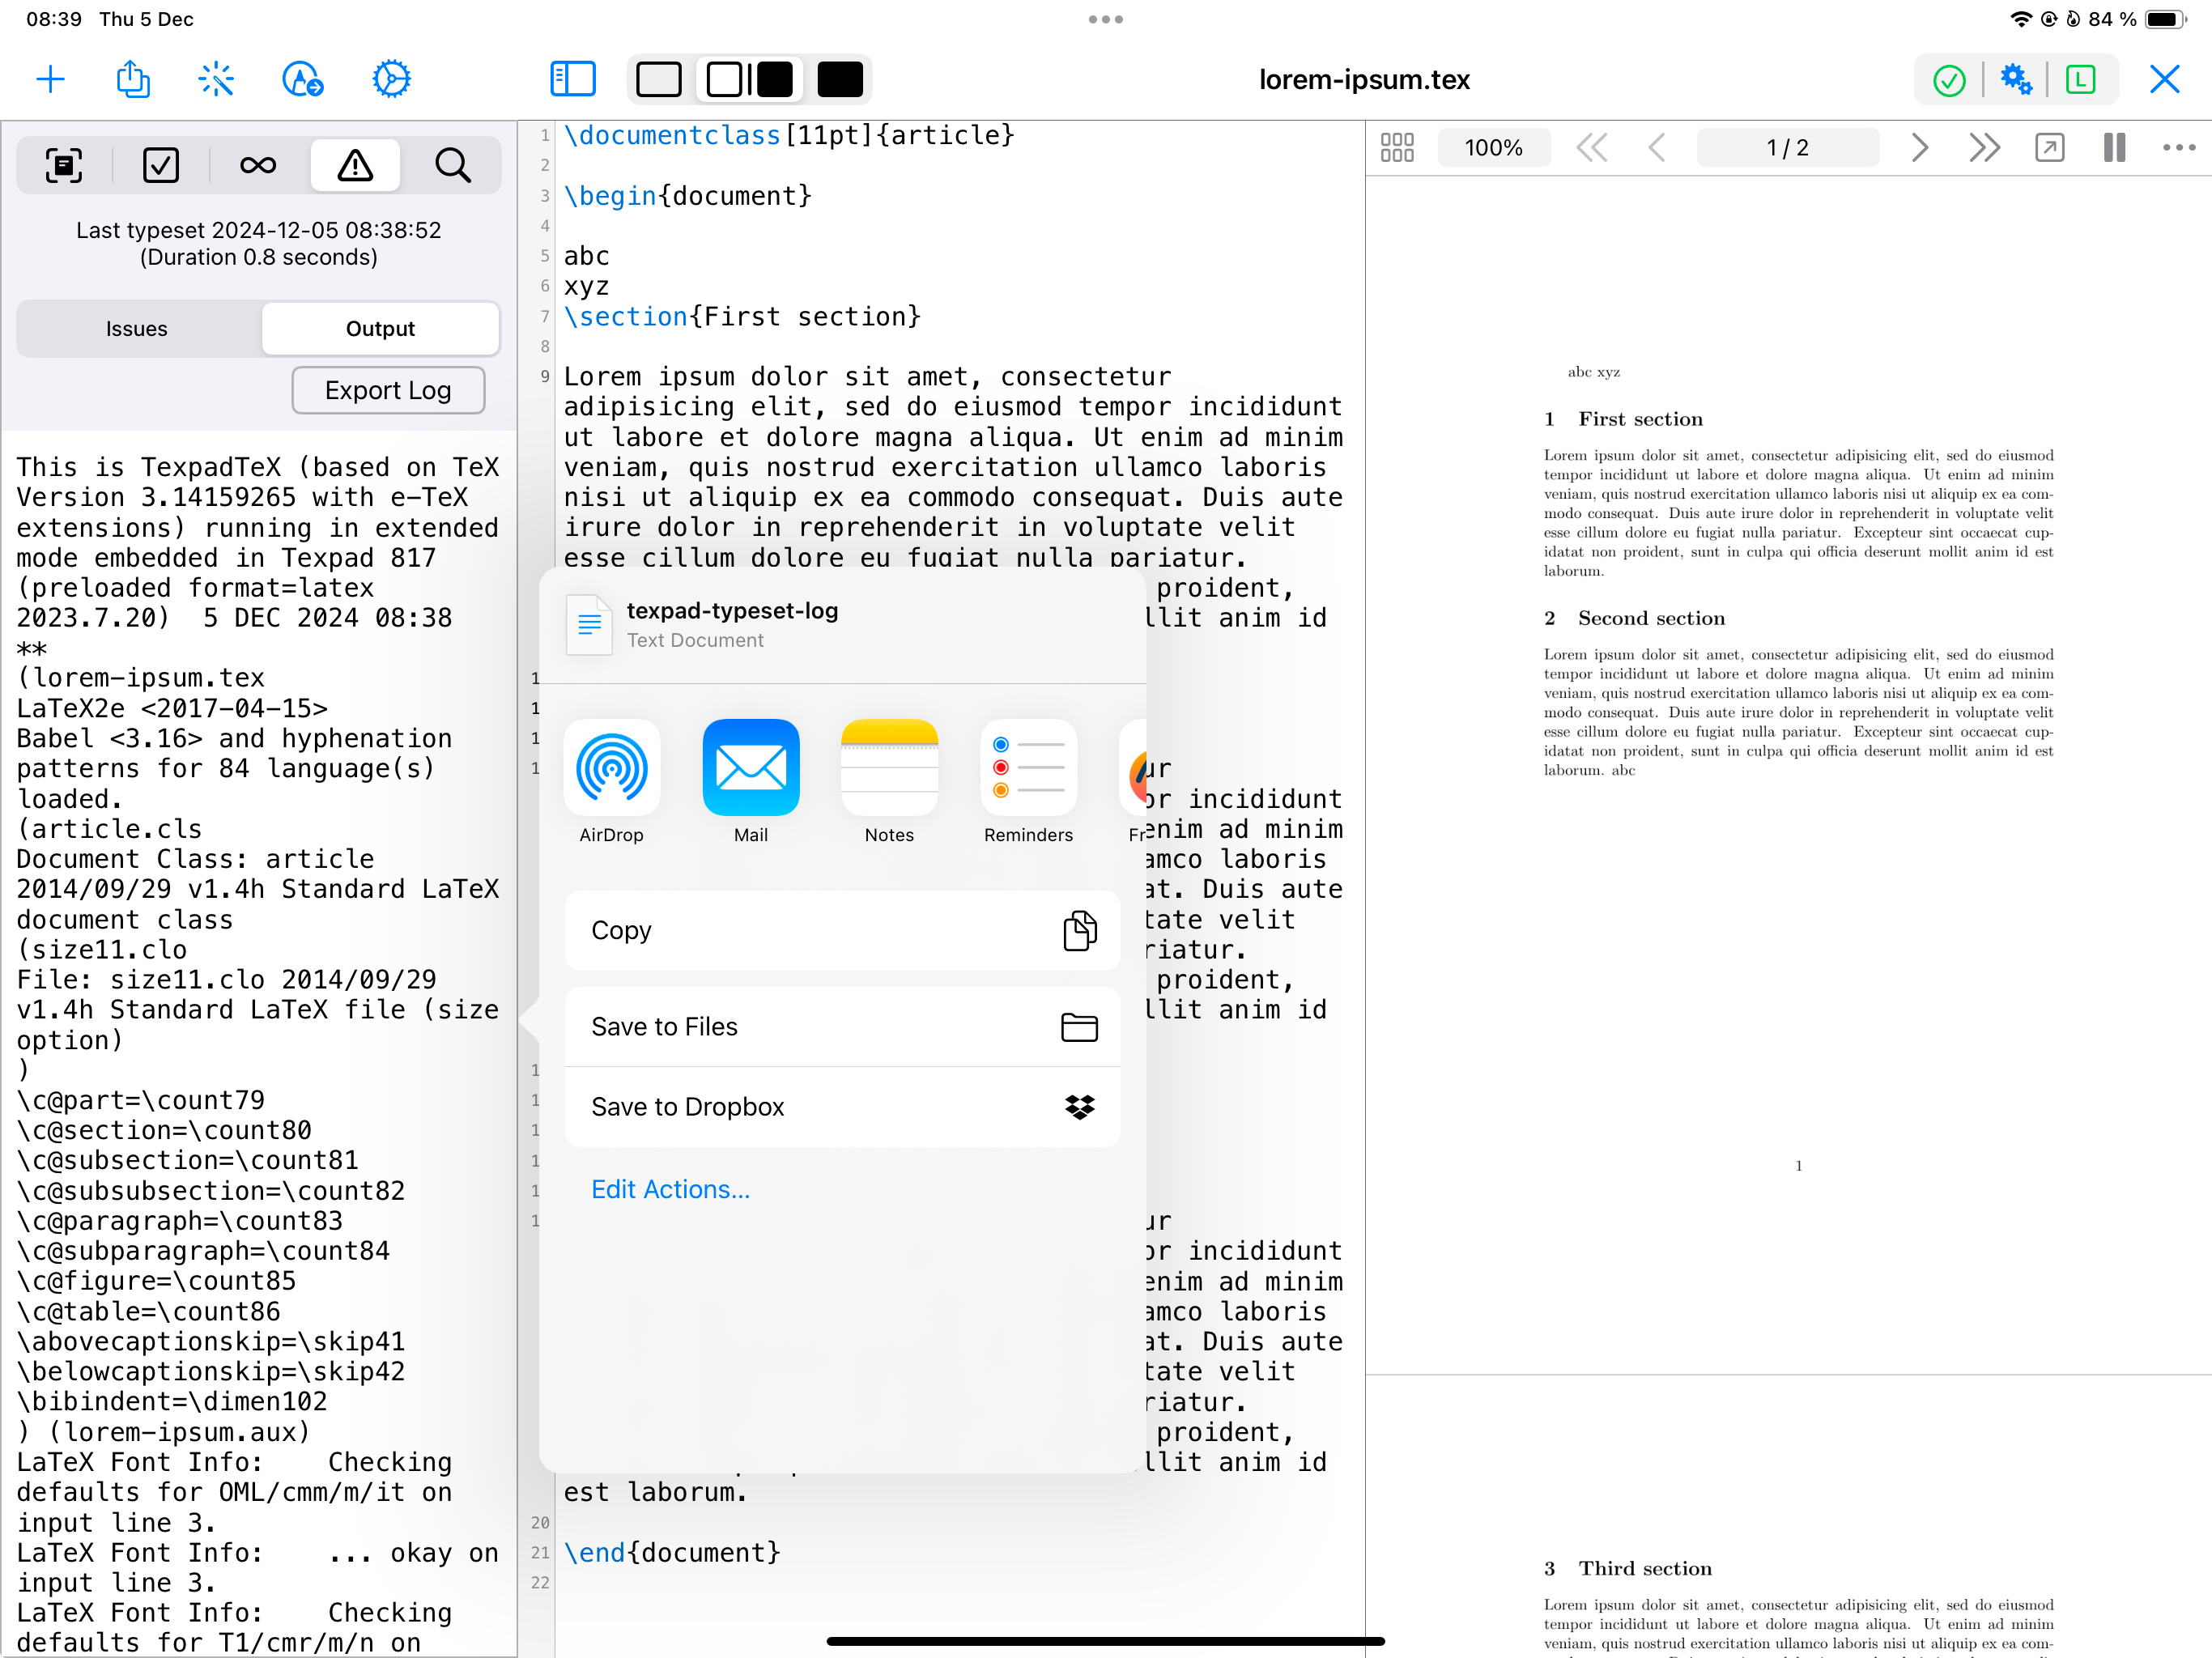
Task: Show PDF page thumbnails grid
Action: pos(1396,148)
